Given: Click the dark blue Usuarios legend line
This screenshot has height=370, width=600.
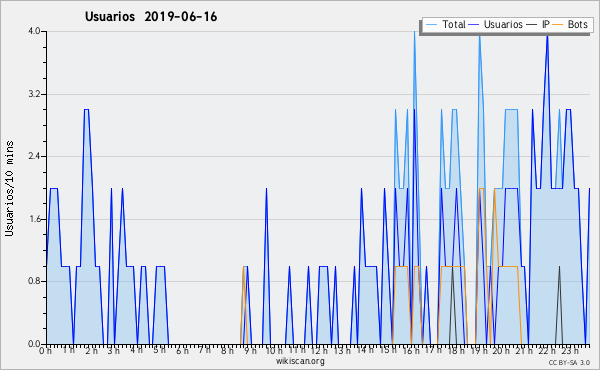Looking at the screenshot, I should pos(474,25).
